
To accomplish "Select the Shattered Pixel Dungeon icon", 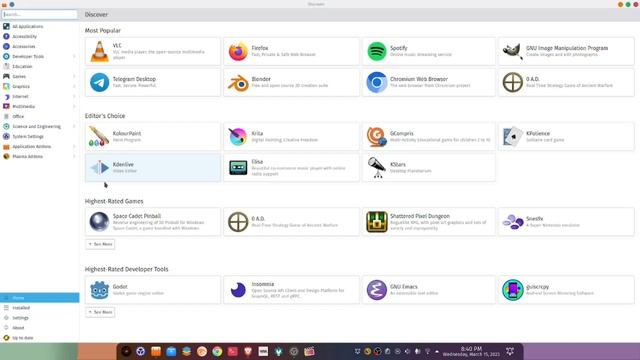I will pos(377,222).
